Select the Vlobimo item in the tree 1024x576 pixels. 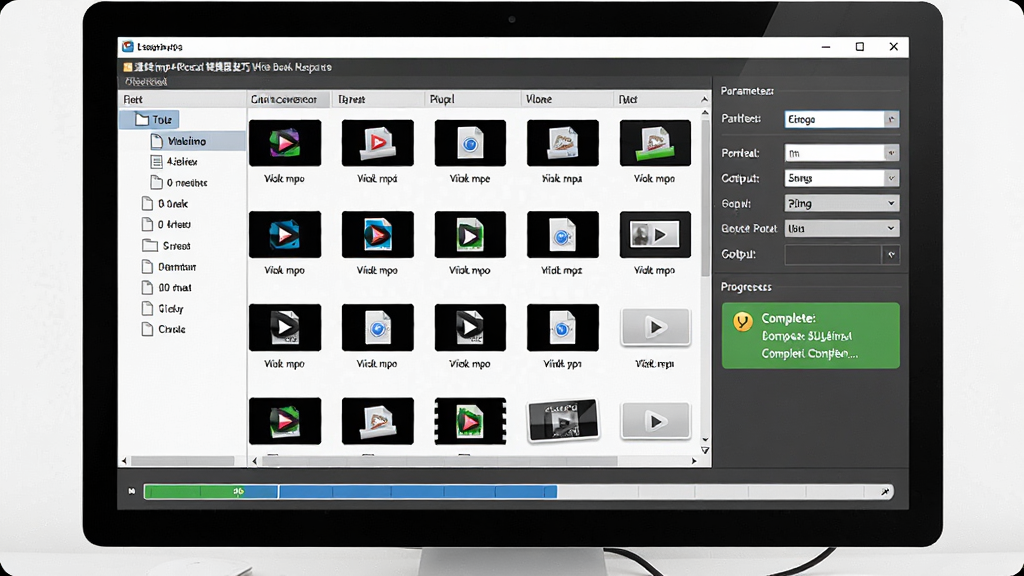point(186,141)
